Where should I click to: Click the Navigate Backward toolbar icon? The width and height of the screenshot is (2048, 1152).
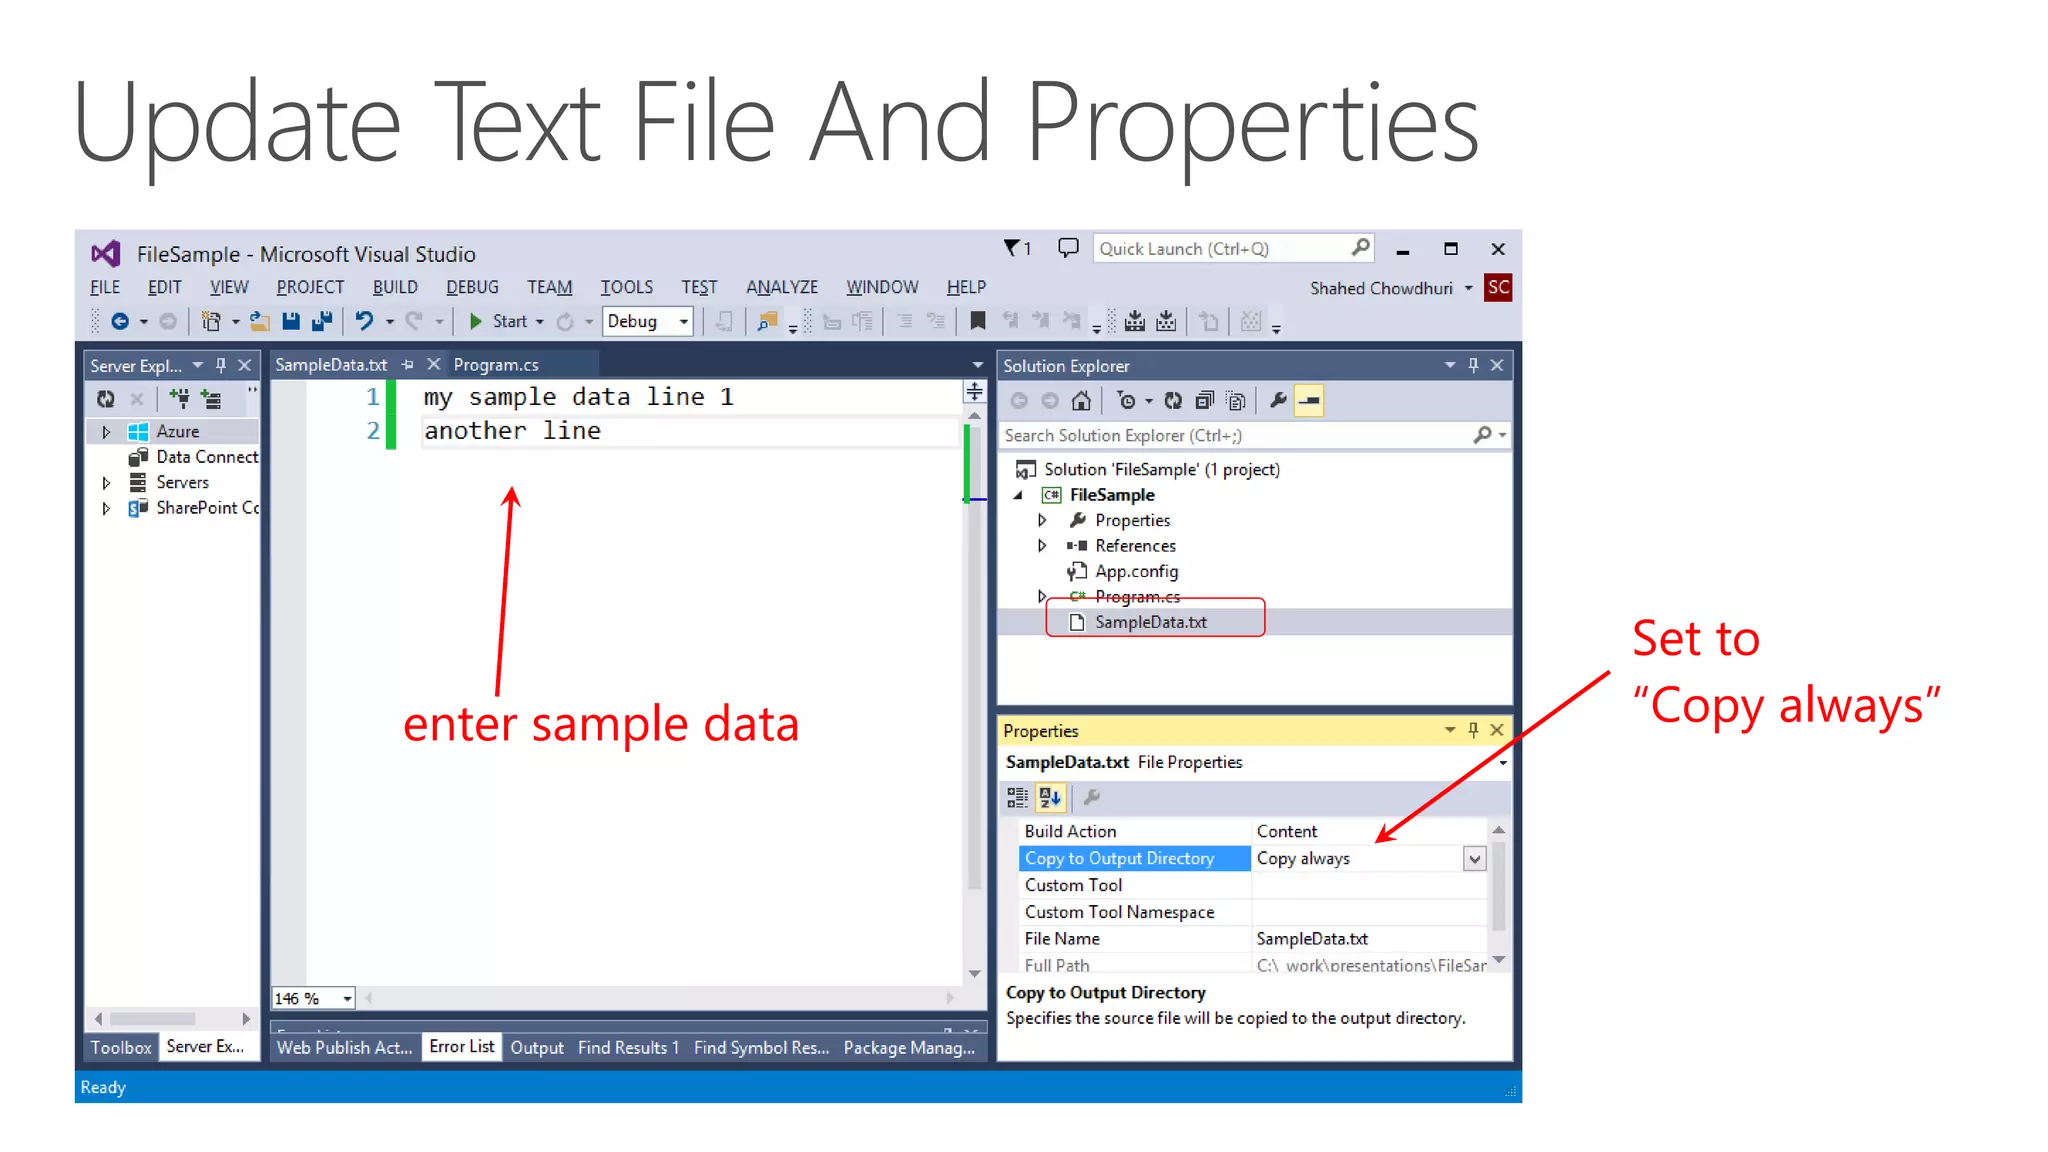point(119,321)
